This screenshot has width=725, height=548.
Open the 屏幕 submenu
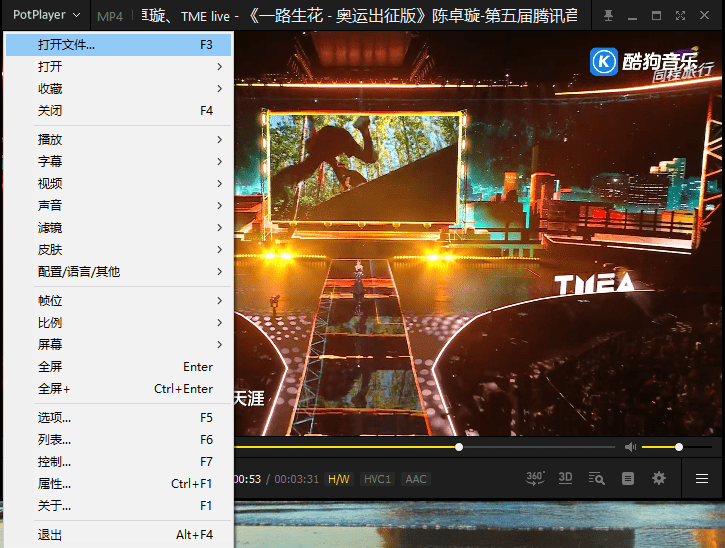118,345
